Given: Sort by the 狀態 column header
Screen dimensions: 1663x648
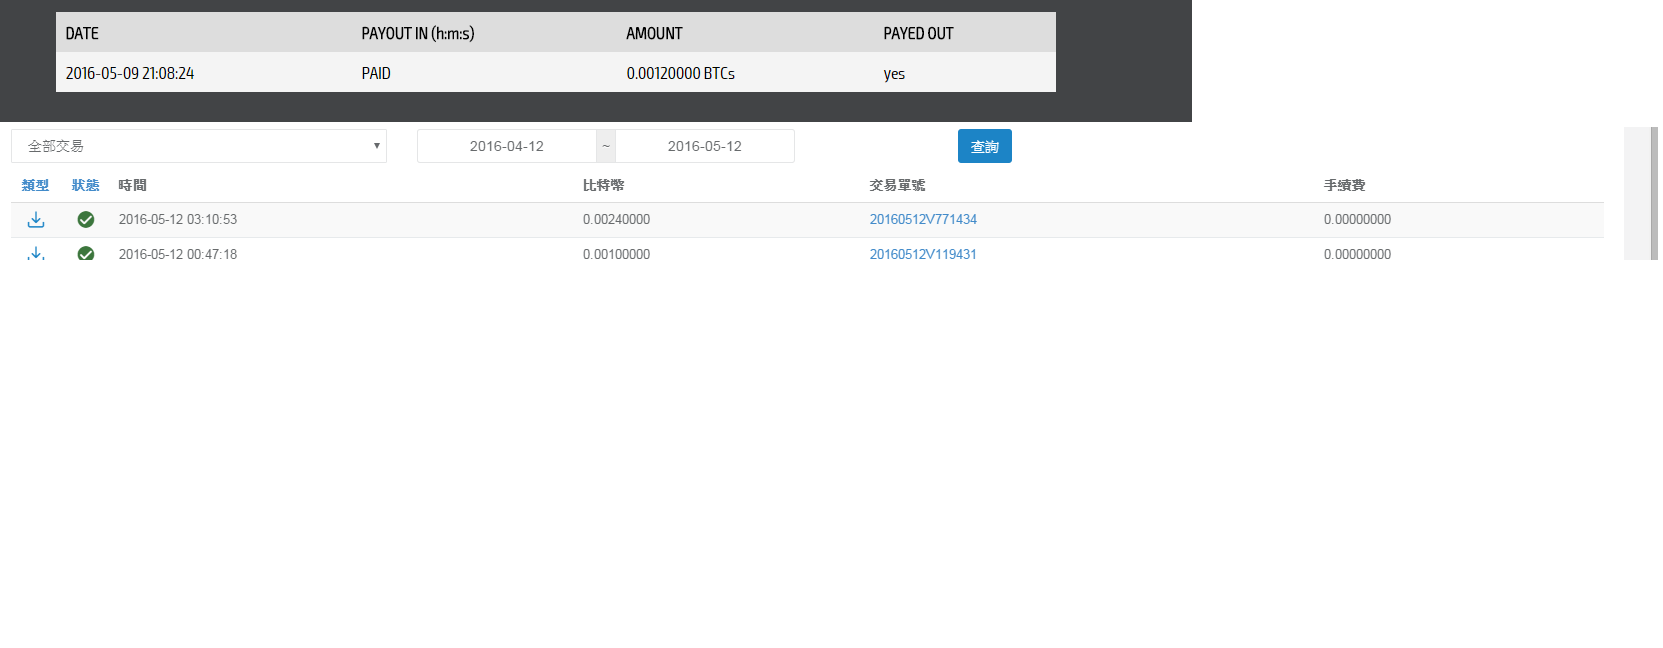Looking at the screenshot, I should [86, 185].
